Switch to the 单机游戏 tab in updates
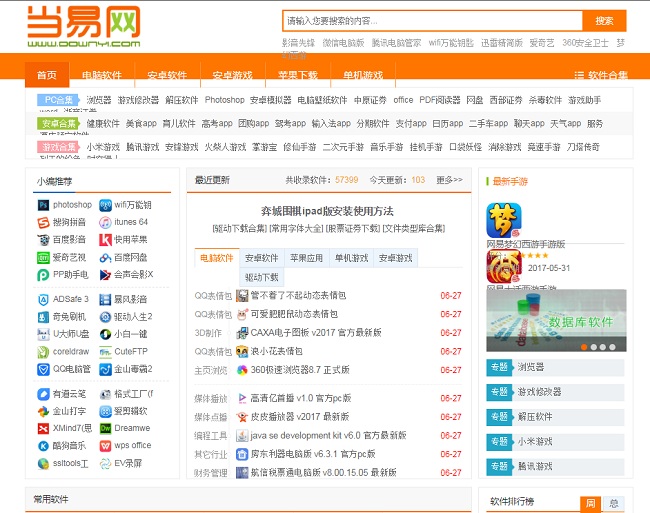Screen dimensions: 650x513 [x=351, y=258]
